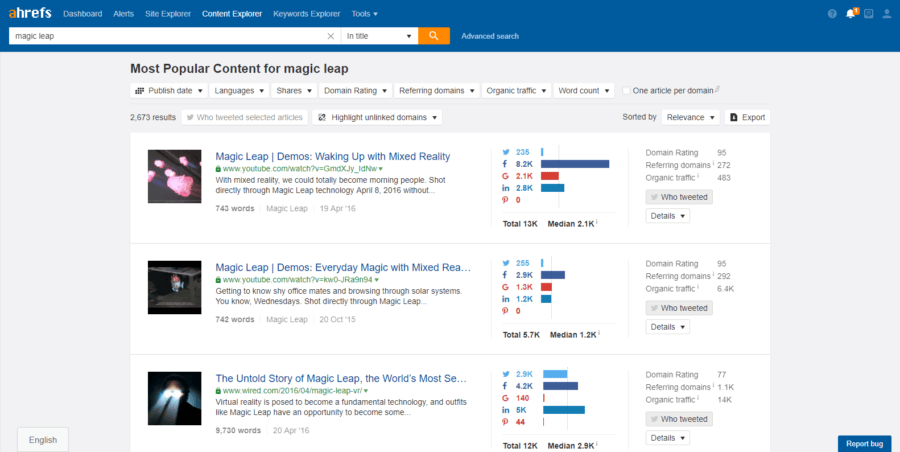
Task: Enable One article per domain checkbox
Action: point(627,91)
